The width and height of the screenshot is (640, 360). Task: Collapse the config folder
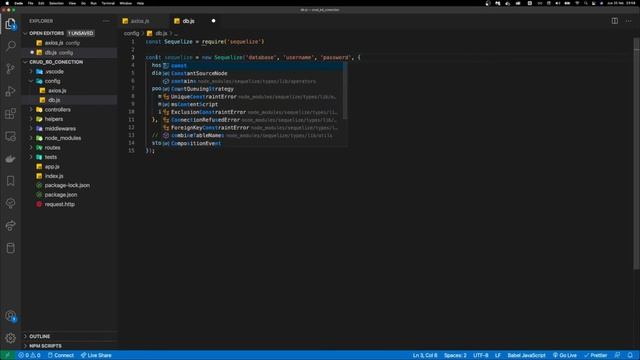coord(31,81)
